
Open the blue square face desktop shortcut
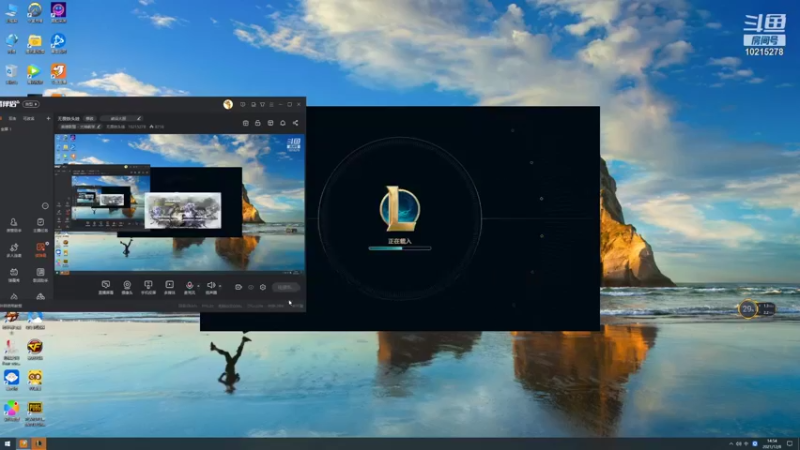coord(11,380)
